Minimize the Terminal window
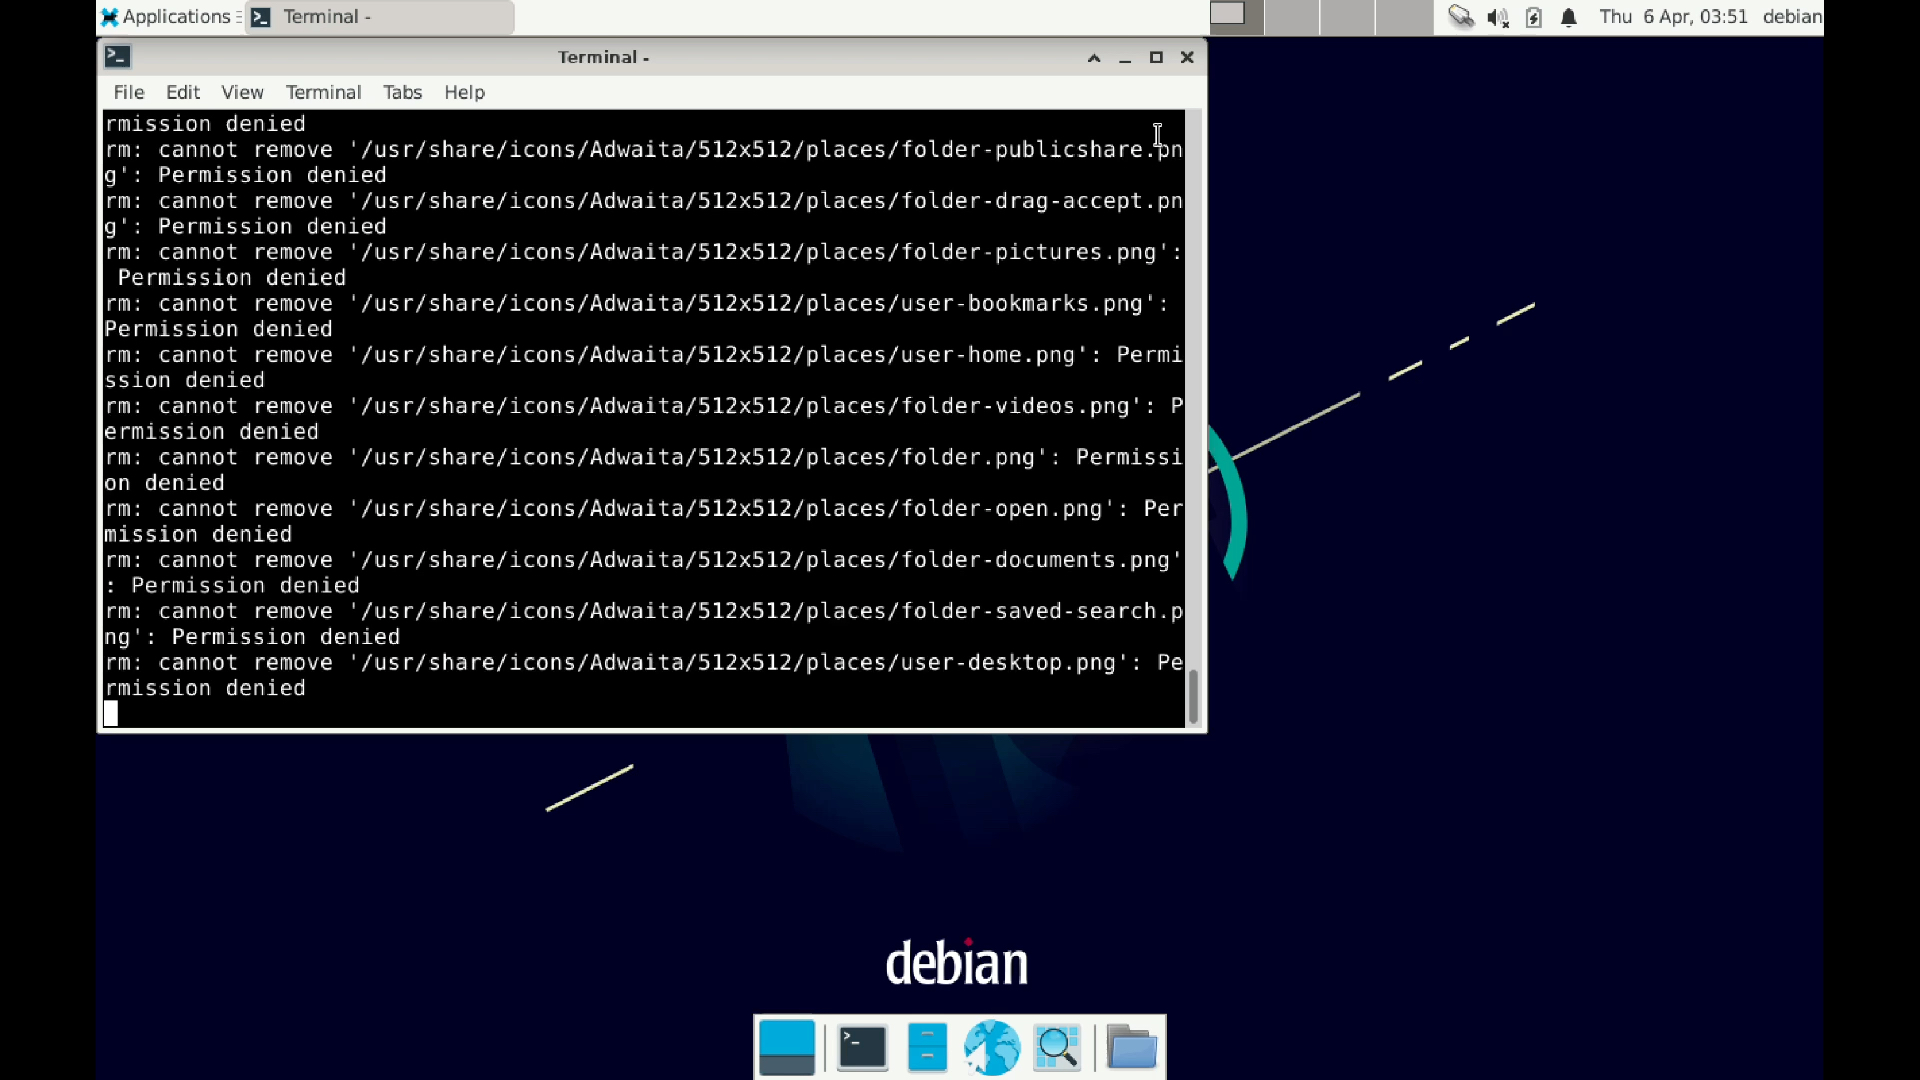The image size is (1920, 1080). pos(1125,58)
